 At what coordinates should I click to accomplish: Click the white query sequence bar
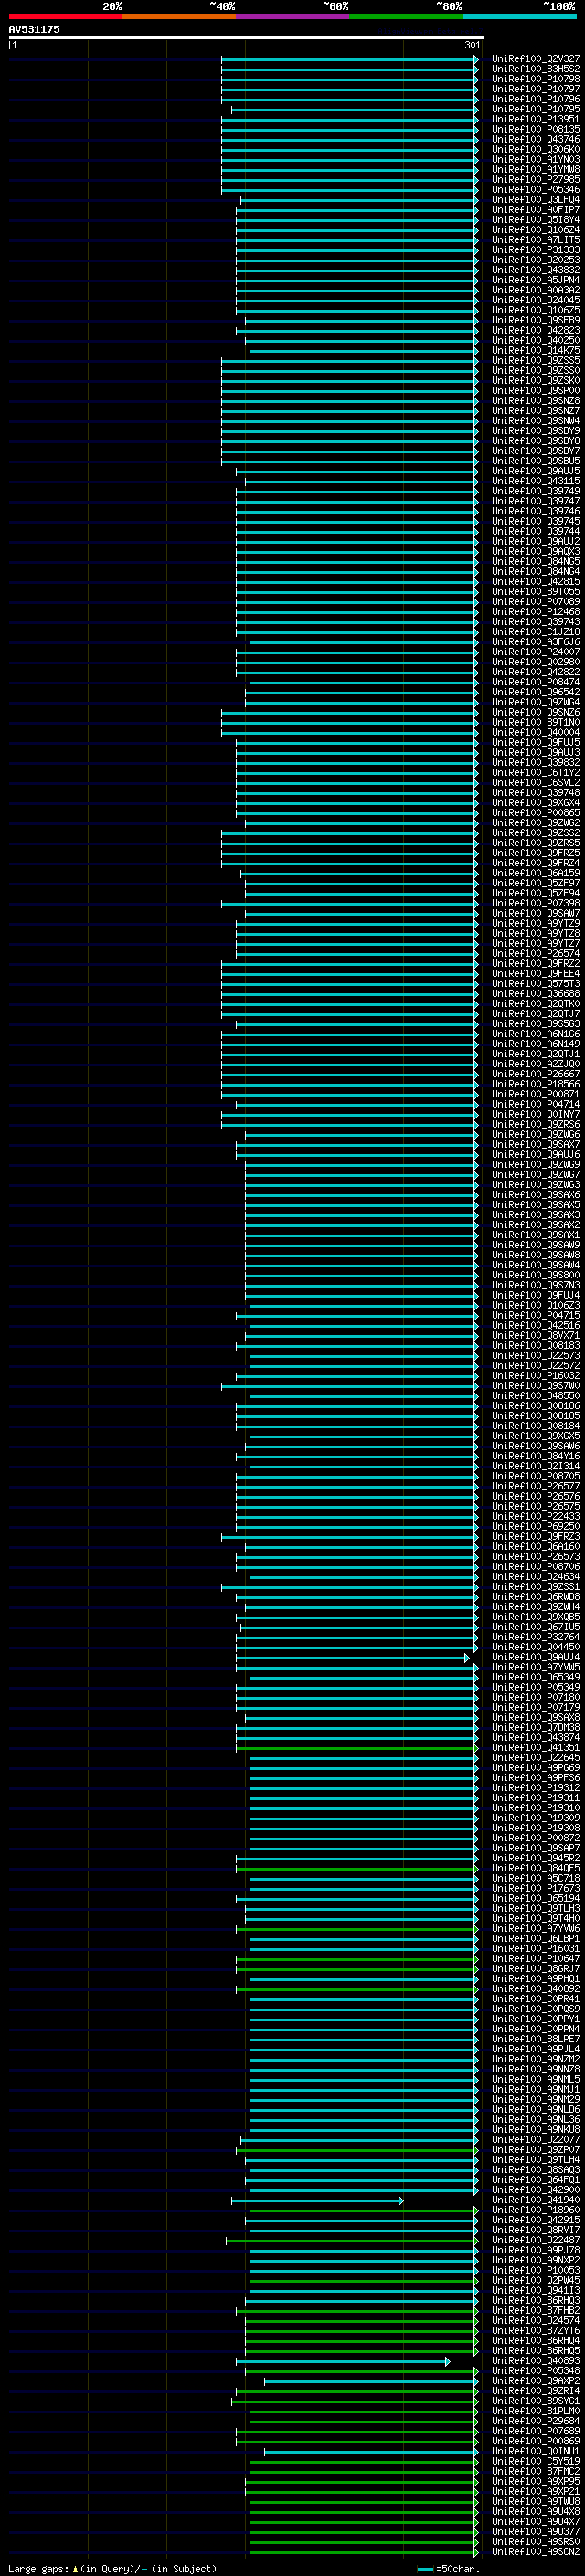click(246, 37)
